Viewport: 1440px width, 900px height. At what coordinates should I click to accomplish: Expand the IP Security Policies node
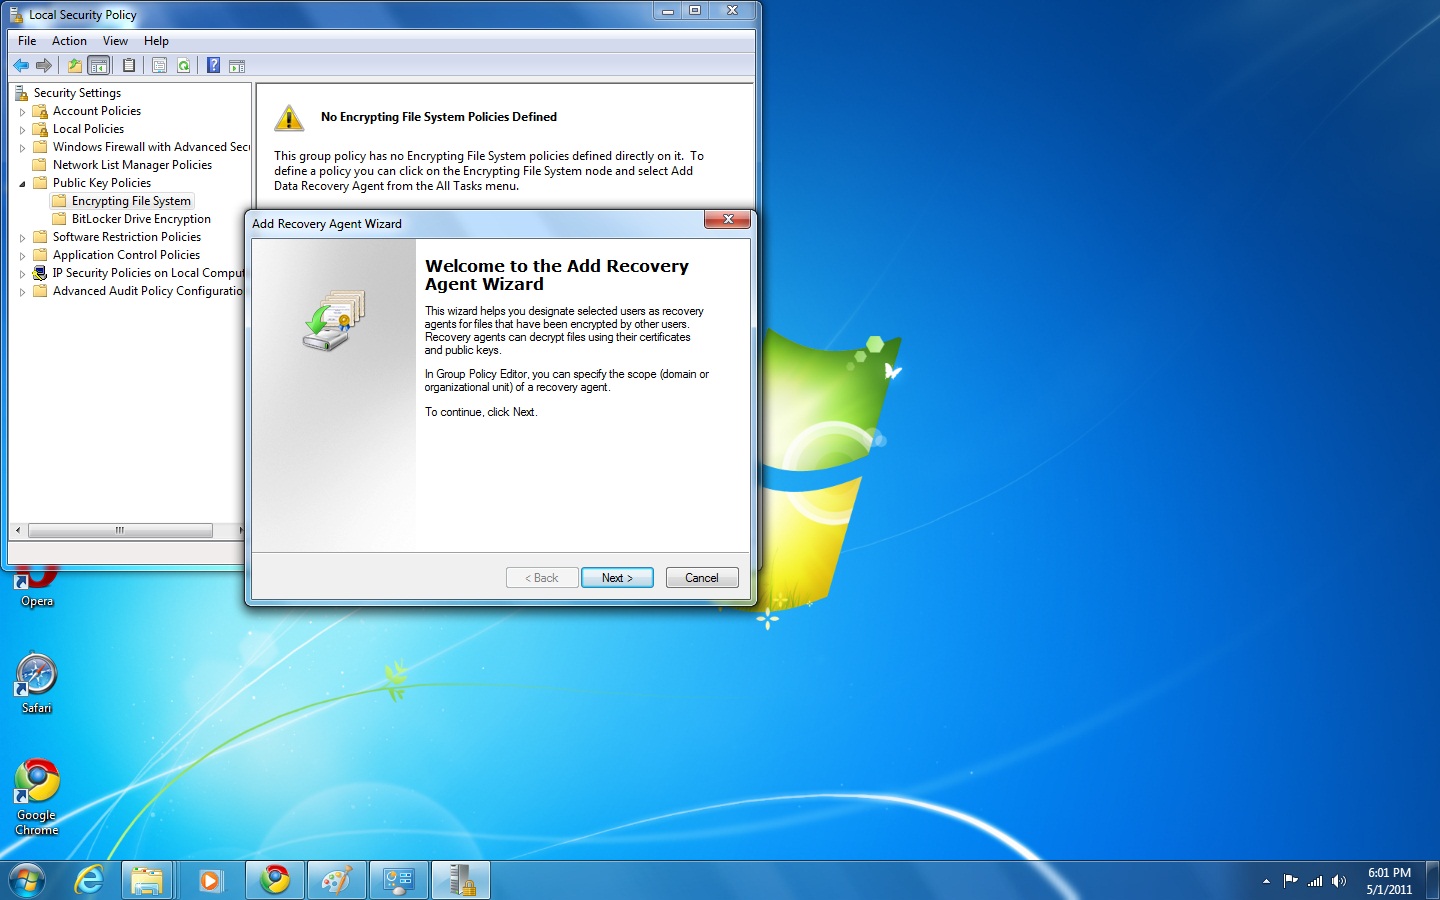click(x=22, y=274)
